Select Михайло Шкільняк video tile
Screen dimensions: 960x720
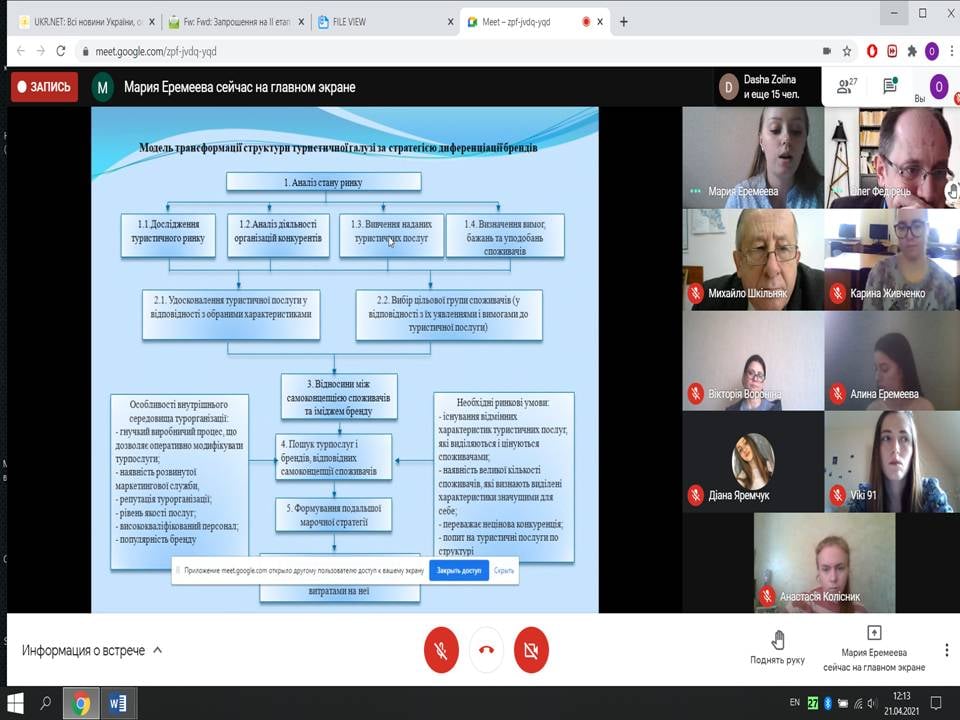click(752, 259)
